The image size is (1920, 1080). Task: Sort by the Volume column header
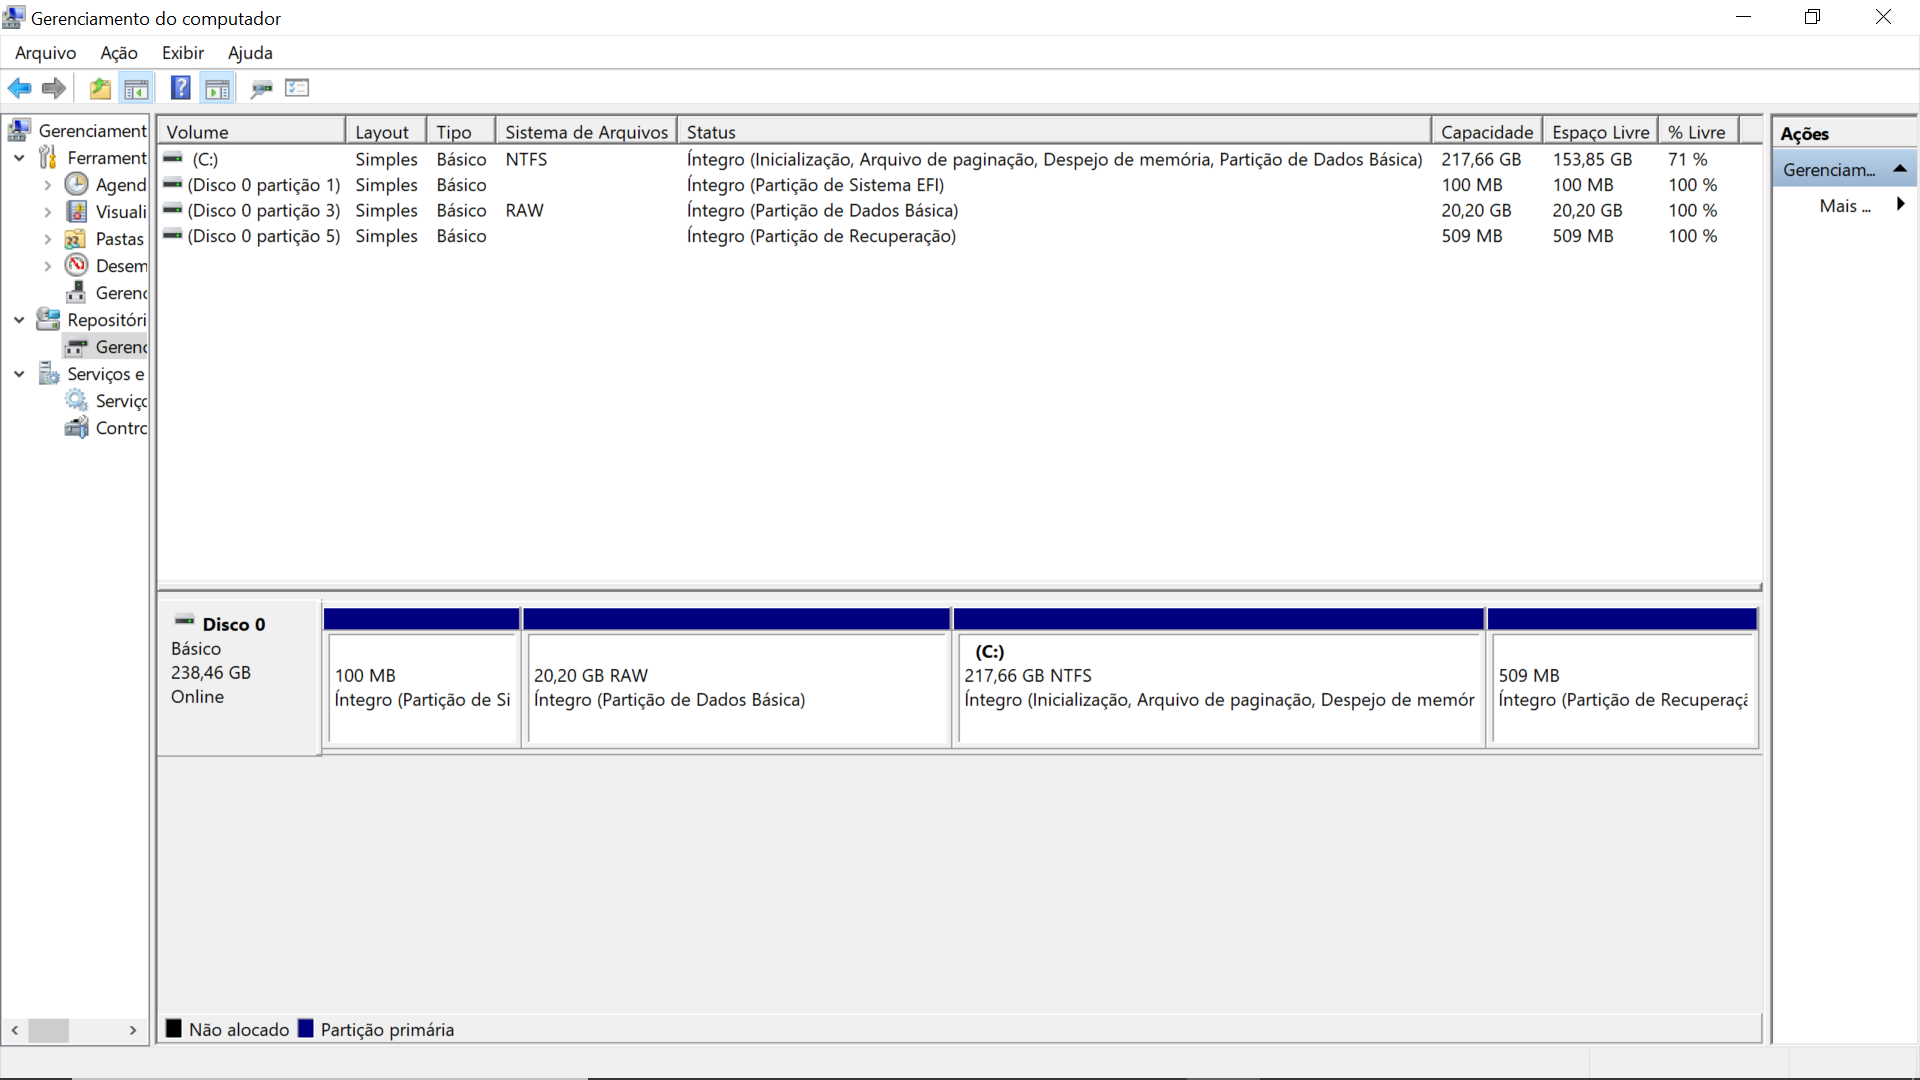[x=251, y=132]
